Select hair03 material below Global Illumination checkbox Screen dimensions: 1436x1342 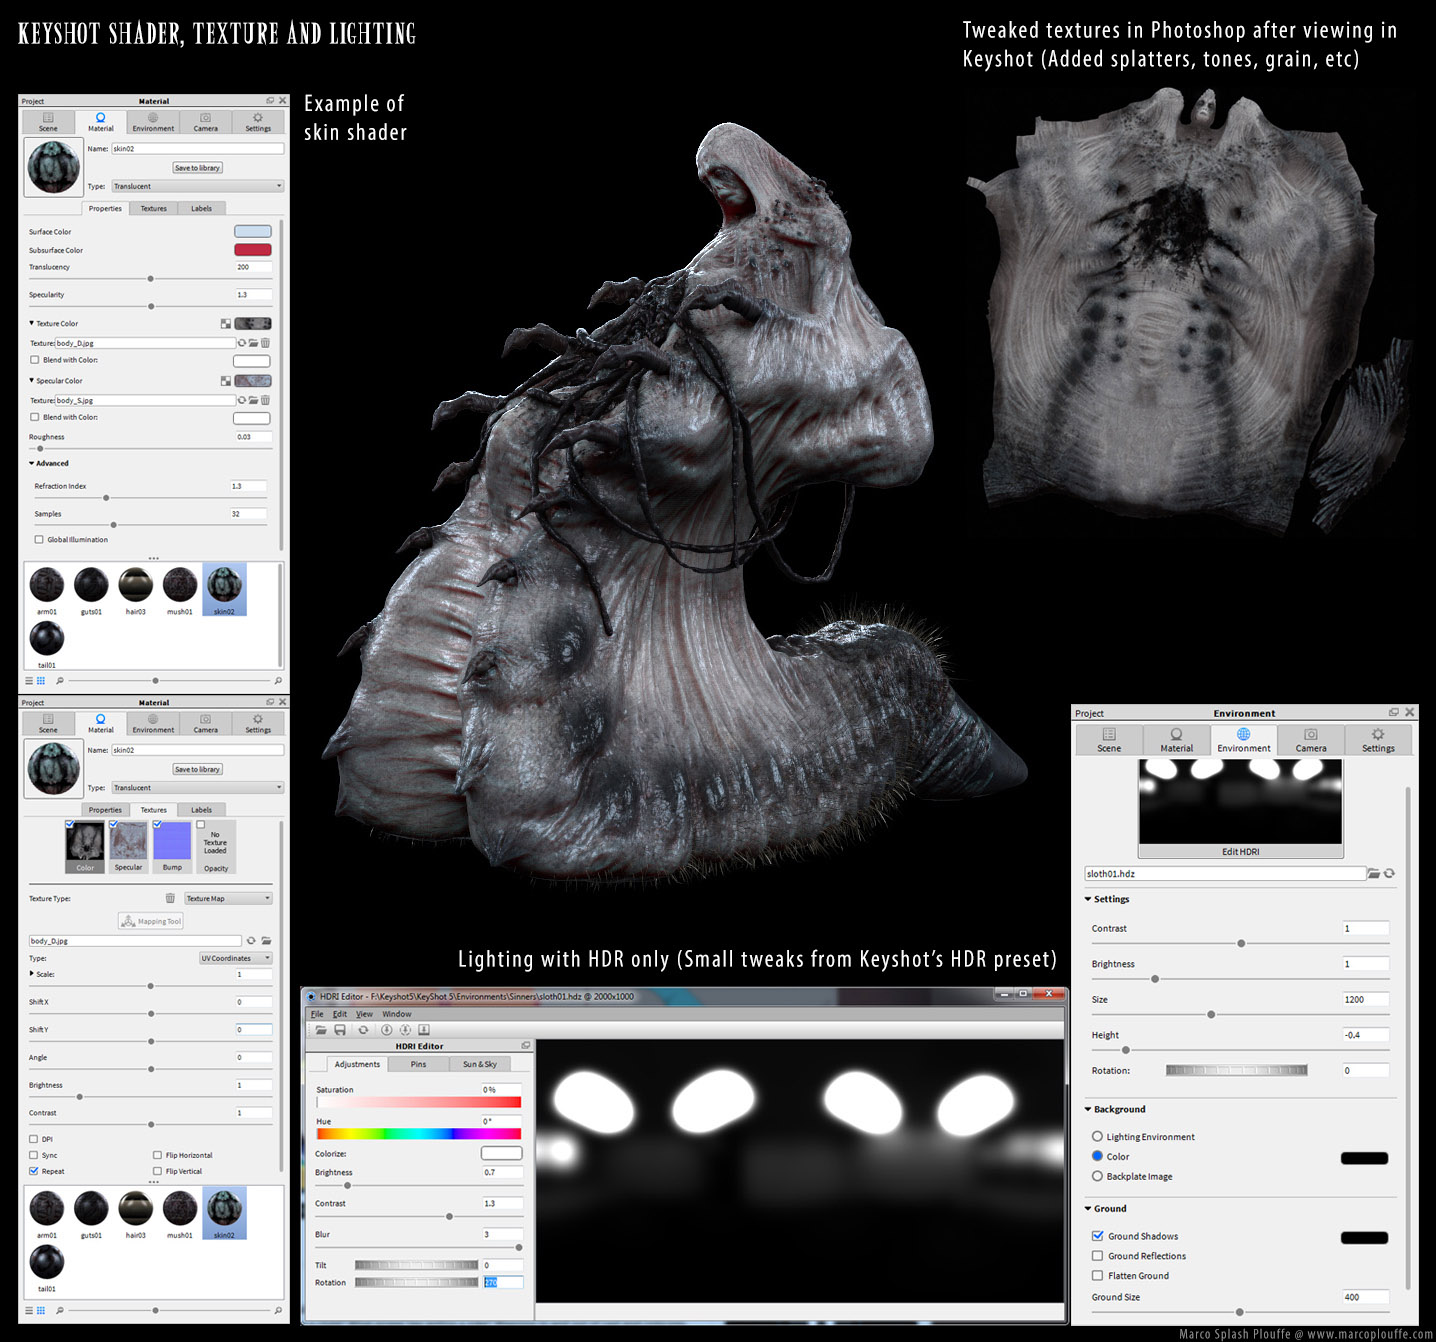point(136,591)
